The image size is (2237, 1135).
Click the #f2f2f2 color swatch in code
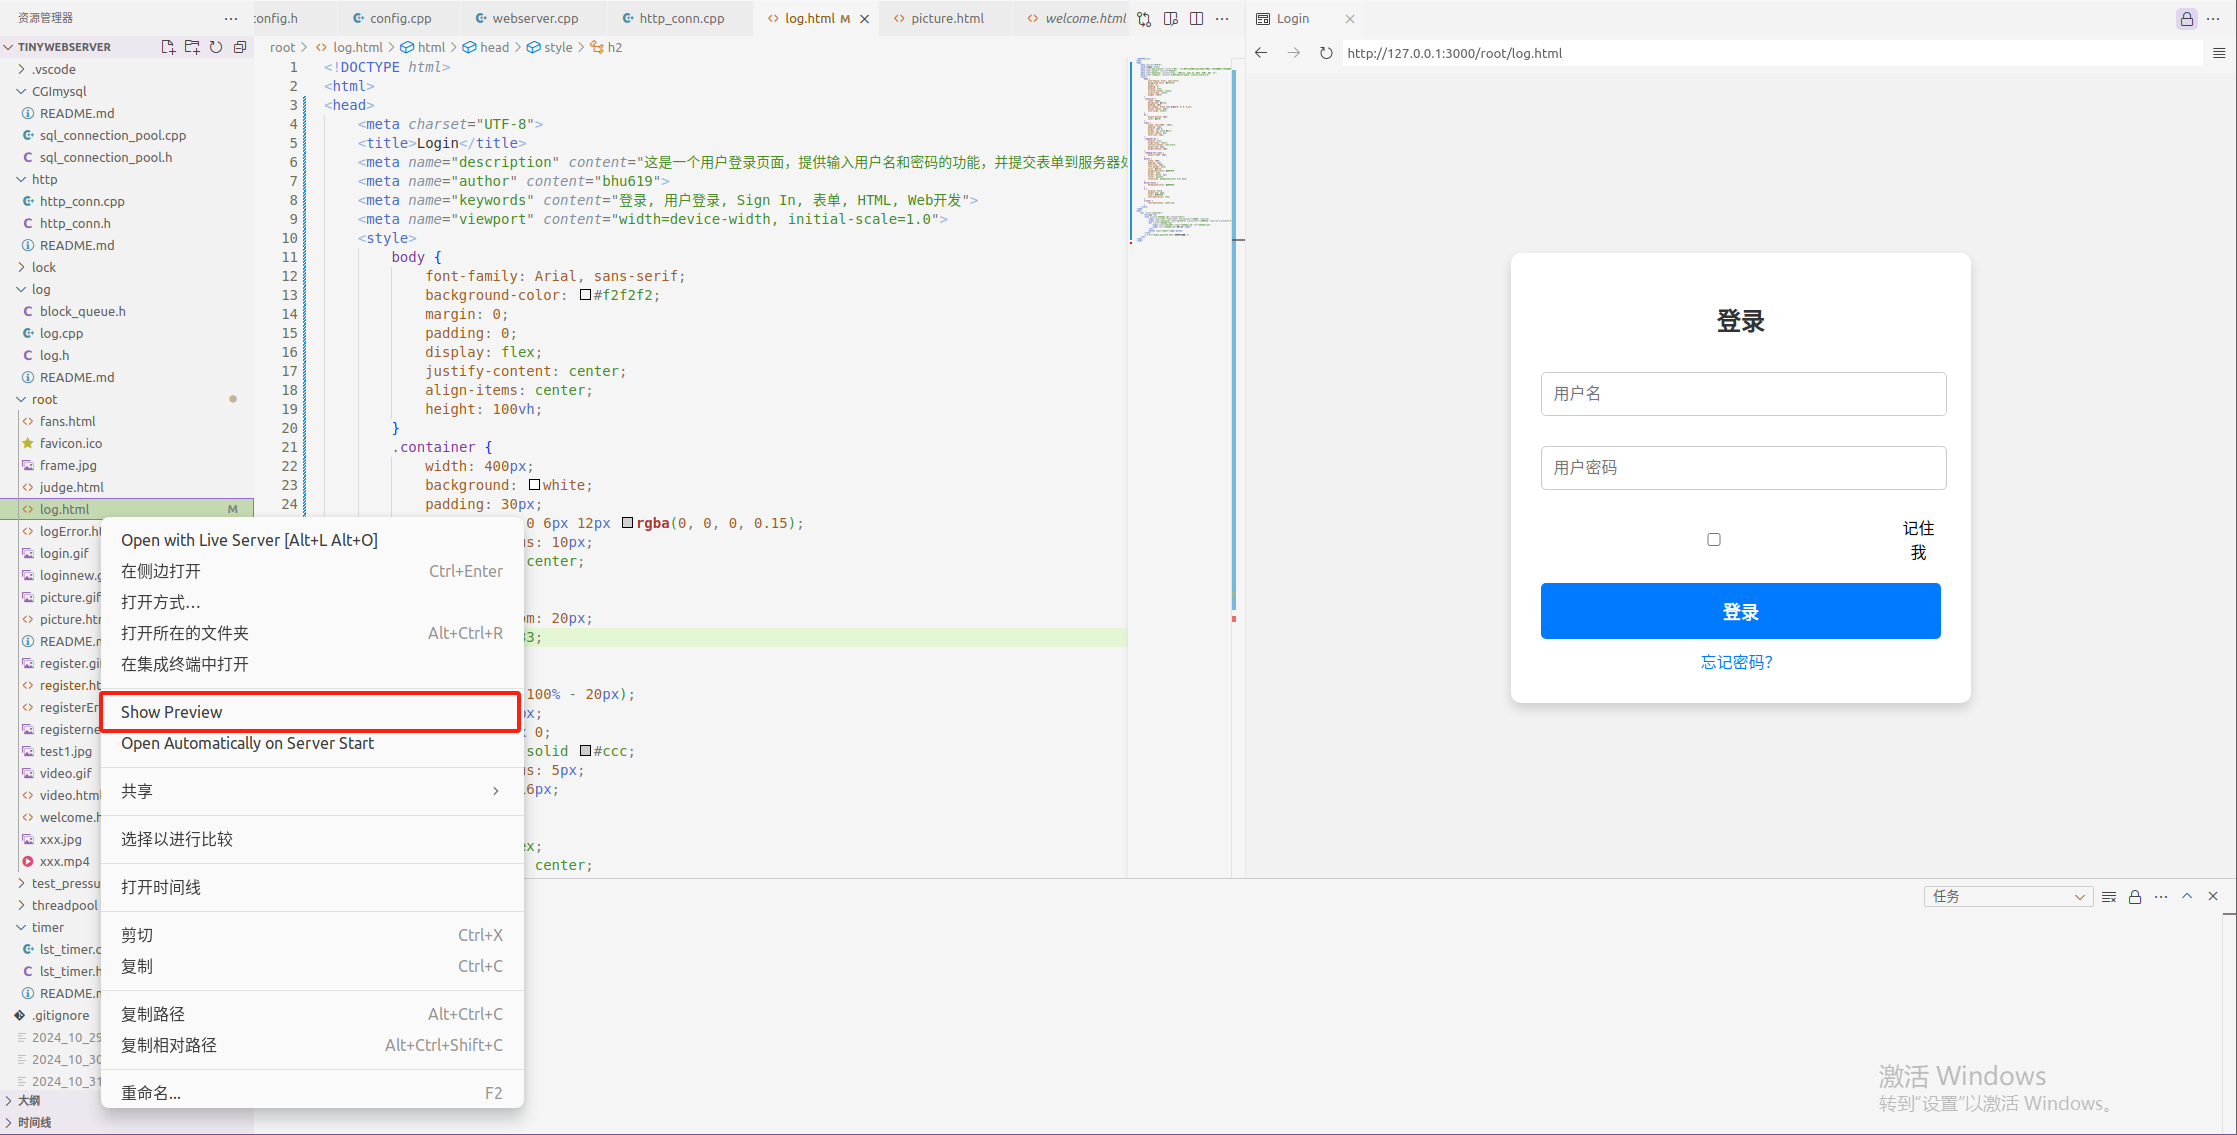[586, 295]
